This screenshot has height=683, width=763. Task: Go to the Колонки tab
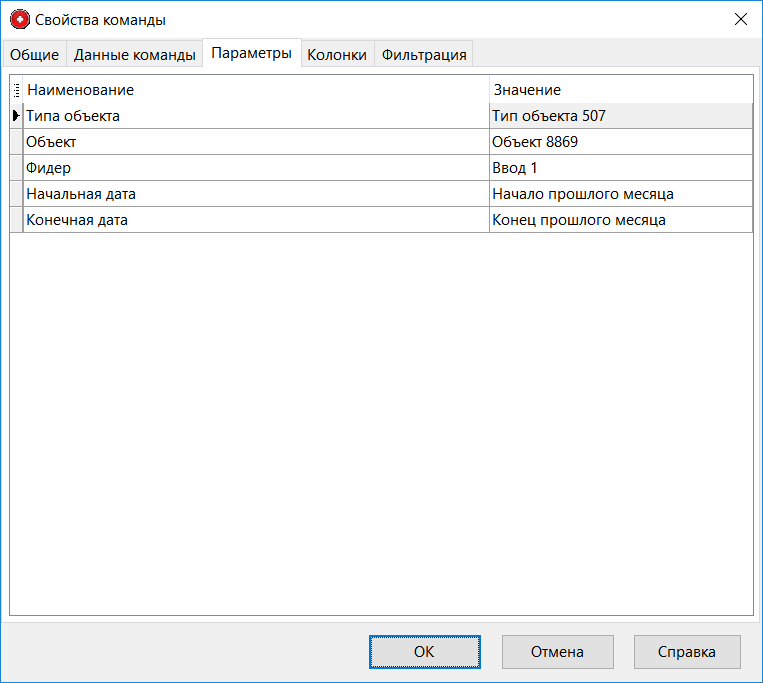337,55
